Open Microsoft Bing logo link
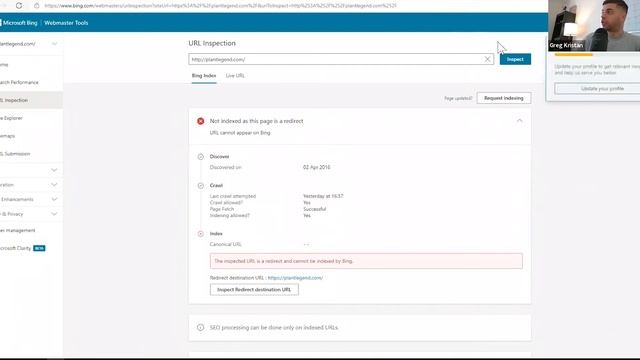Viewport: 640px width, 360px height. pos(19,23)
